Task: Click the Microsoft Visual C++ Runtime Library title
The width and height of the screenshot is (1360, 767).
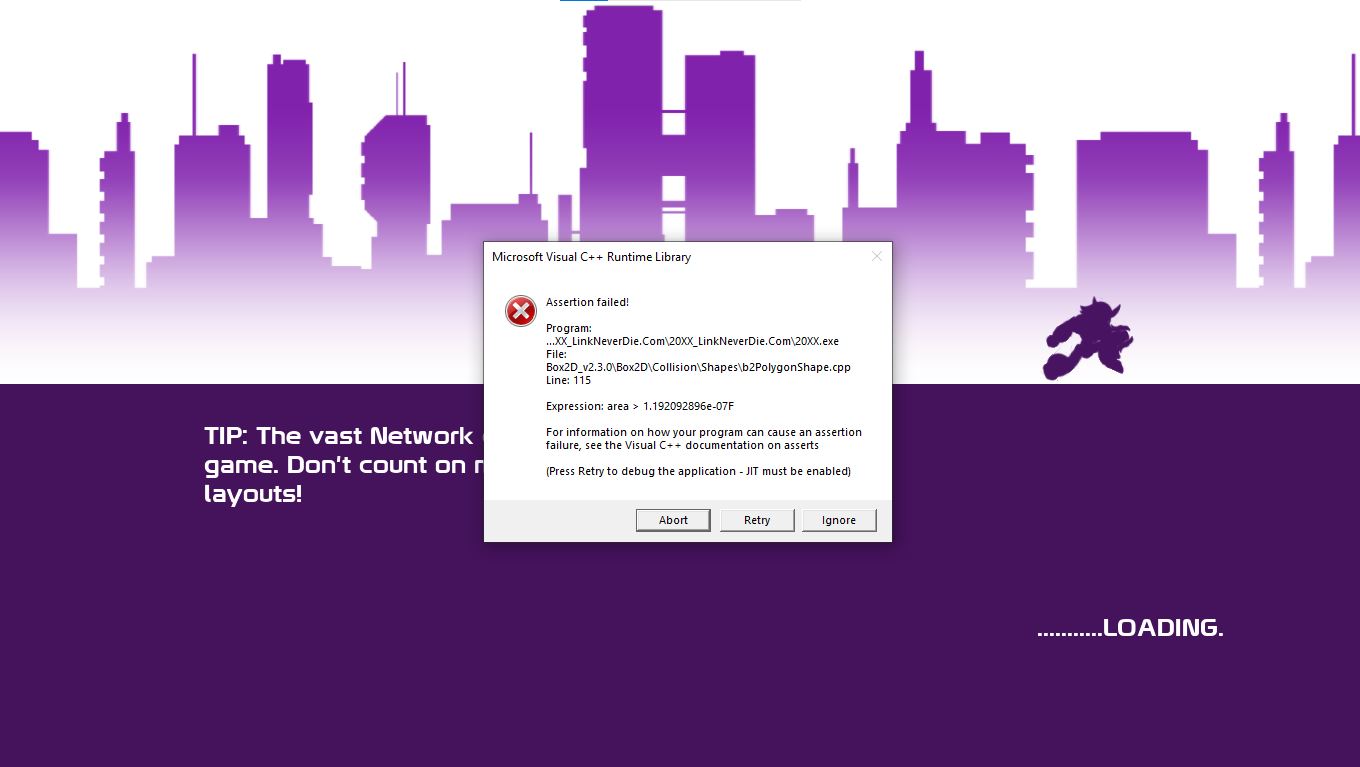Action: coord(591,257)
